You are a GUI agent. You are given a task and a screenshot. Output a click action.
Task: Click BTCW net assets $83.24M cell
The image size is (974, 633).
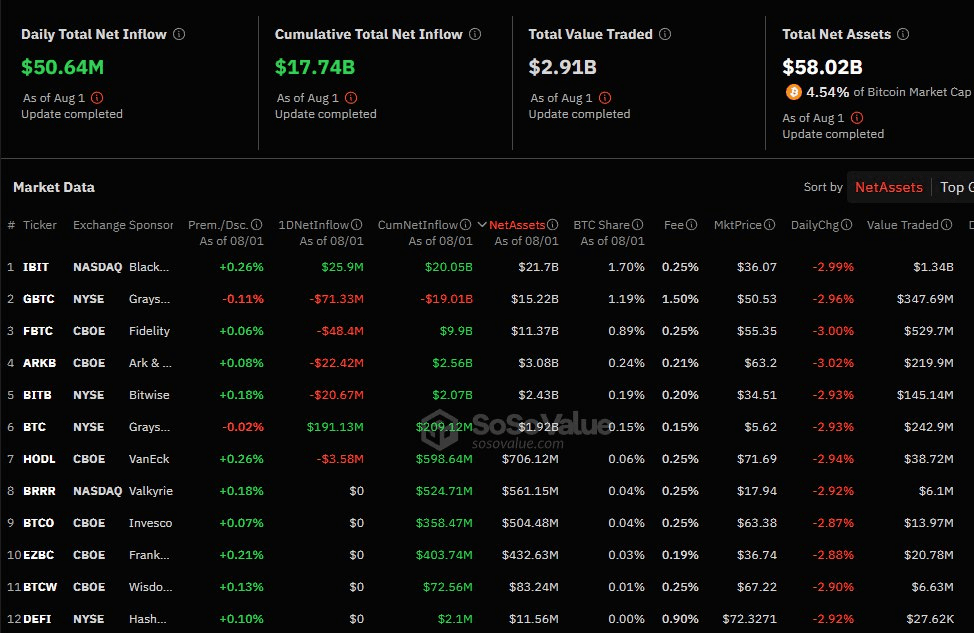pyautogui.click(x=534, y=587)
